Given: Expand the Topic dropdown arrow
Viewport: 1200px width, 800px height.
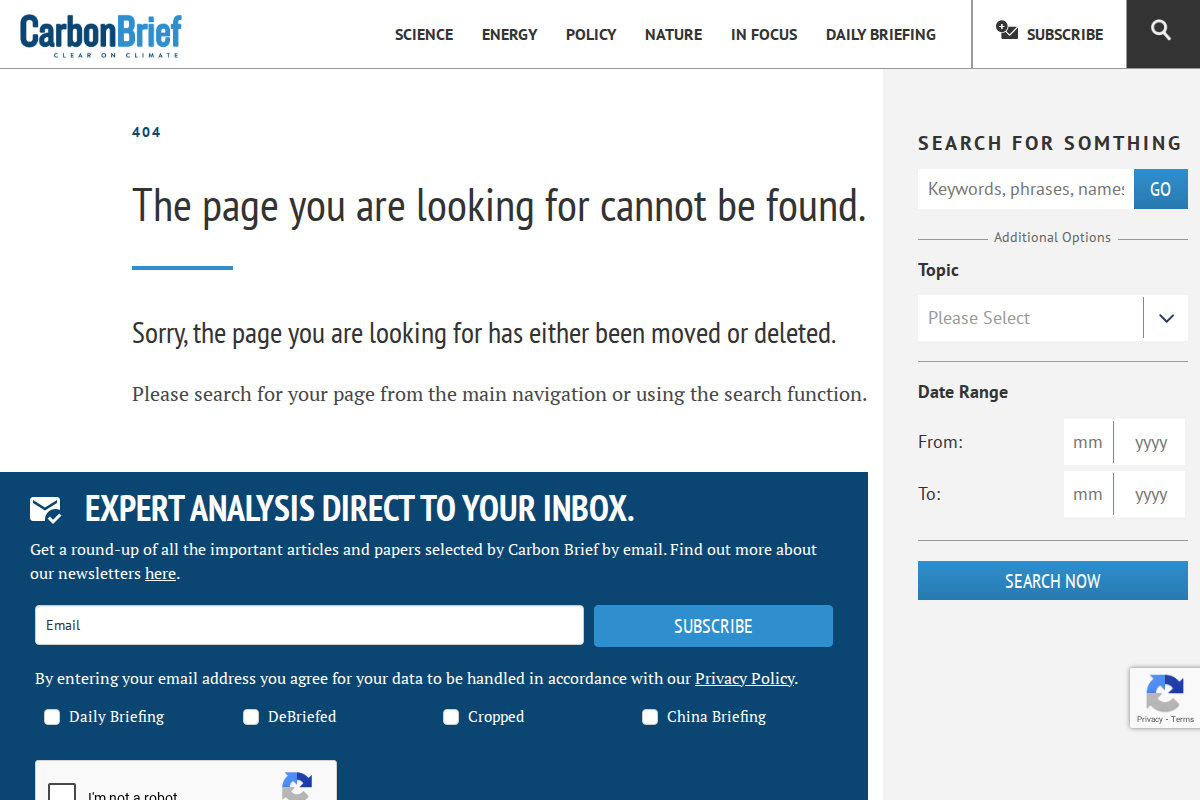Looking at the screenshot, I should [x=1166, y=318].
